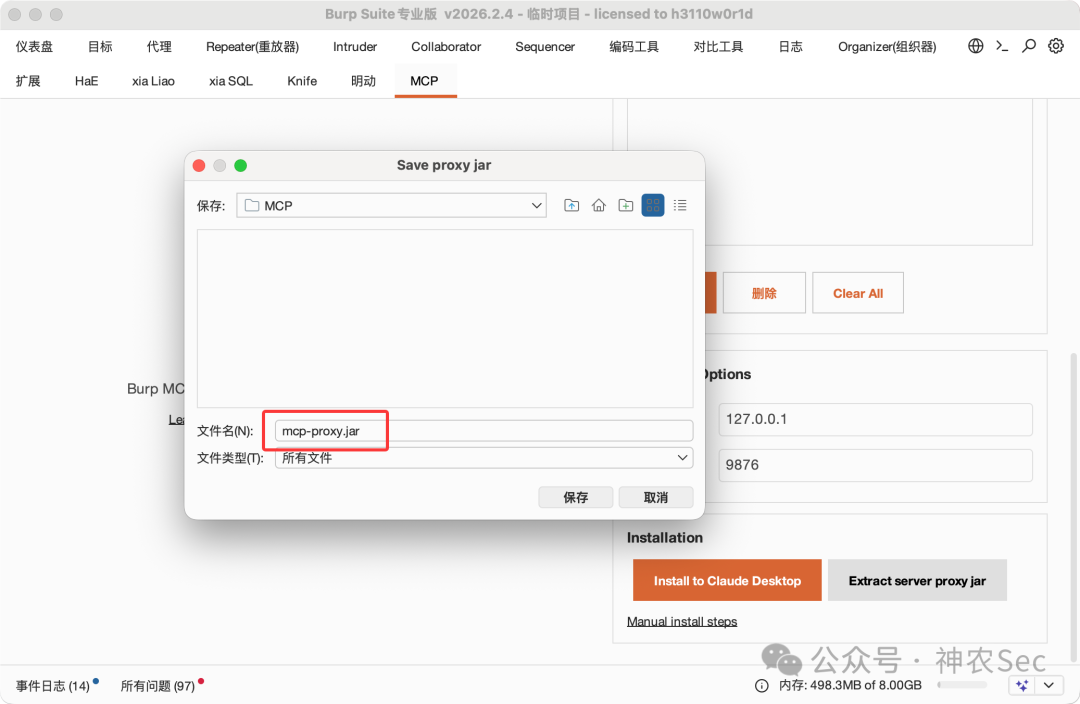Open the AI sparkle icon in status bar

pos(1022,685)
